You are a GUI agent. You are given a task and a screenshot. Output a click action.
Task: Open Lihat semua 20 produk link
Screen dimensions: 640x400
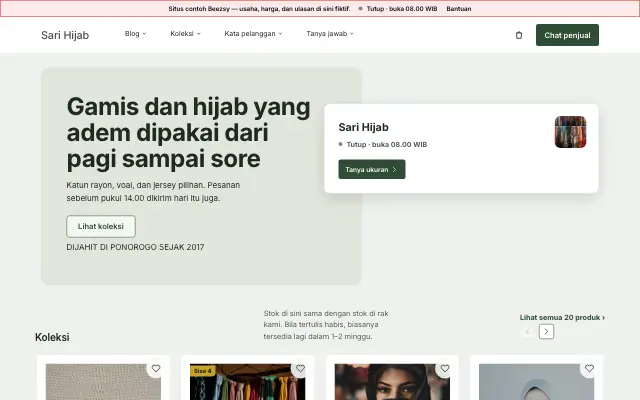coord(562,317)
